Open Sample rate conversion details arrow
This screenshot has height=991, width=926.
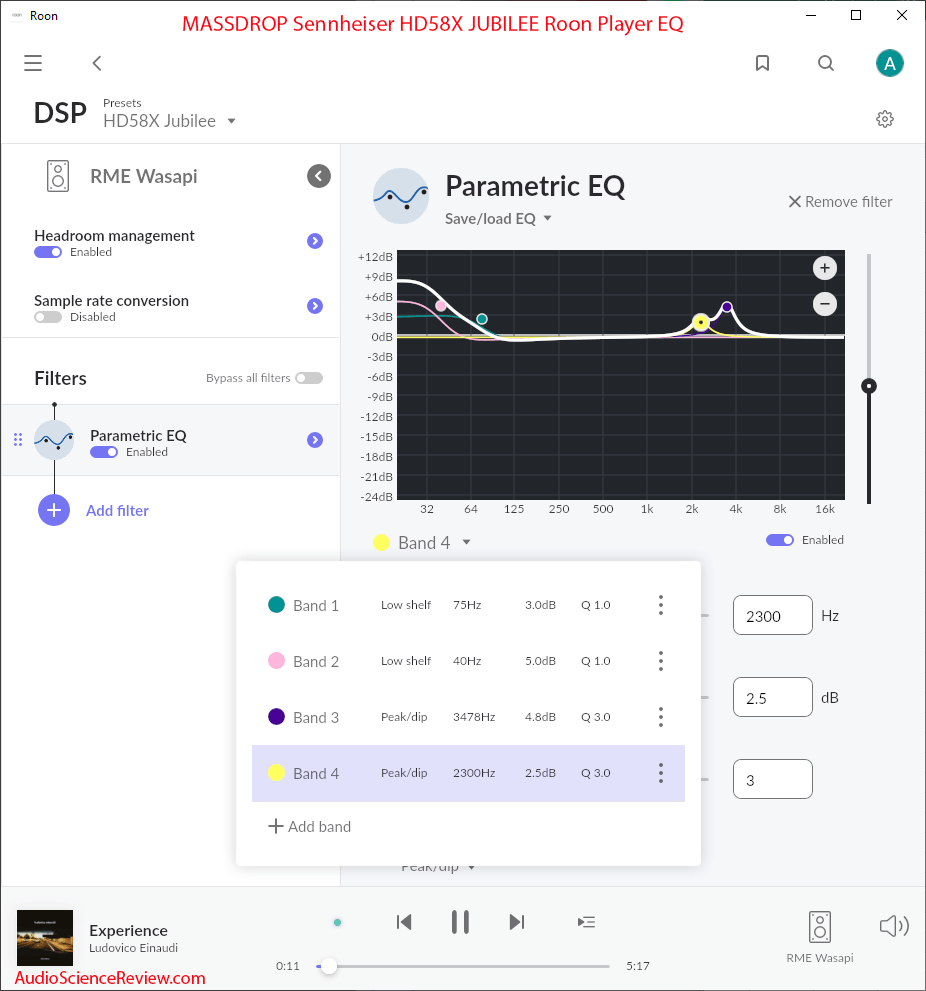(315, 306)
